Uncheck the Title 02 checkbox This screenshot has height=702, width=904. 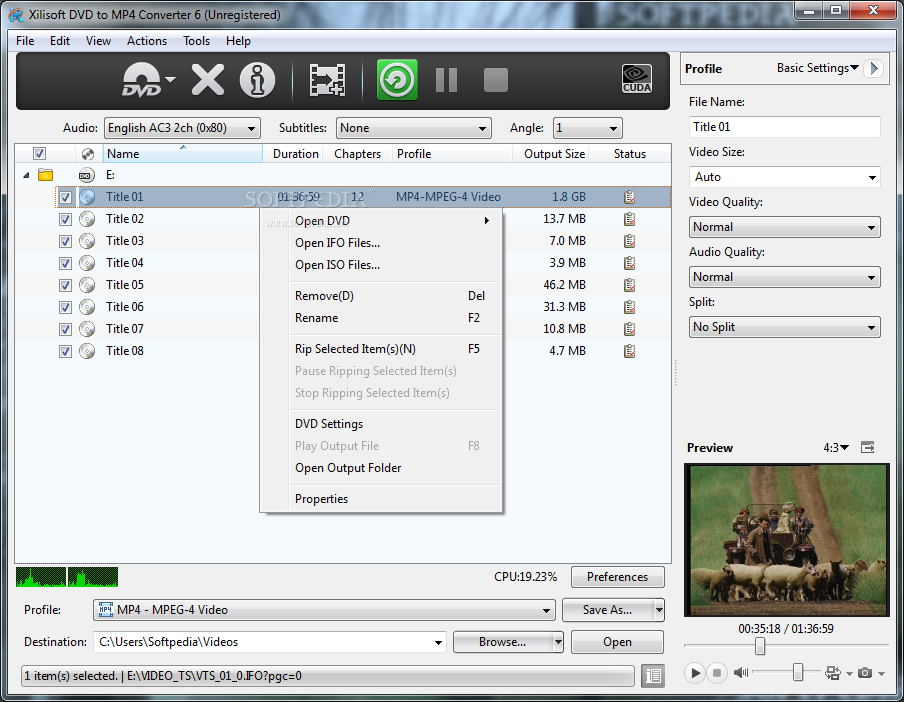click(x=65, y=219)
